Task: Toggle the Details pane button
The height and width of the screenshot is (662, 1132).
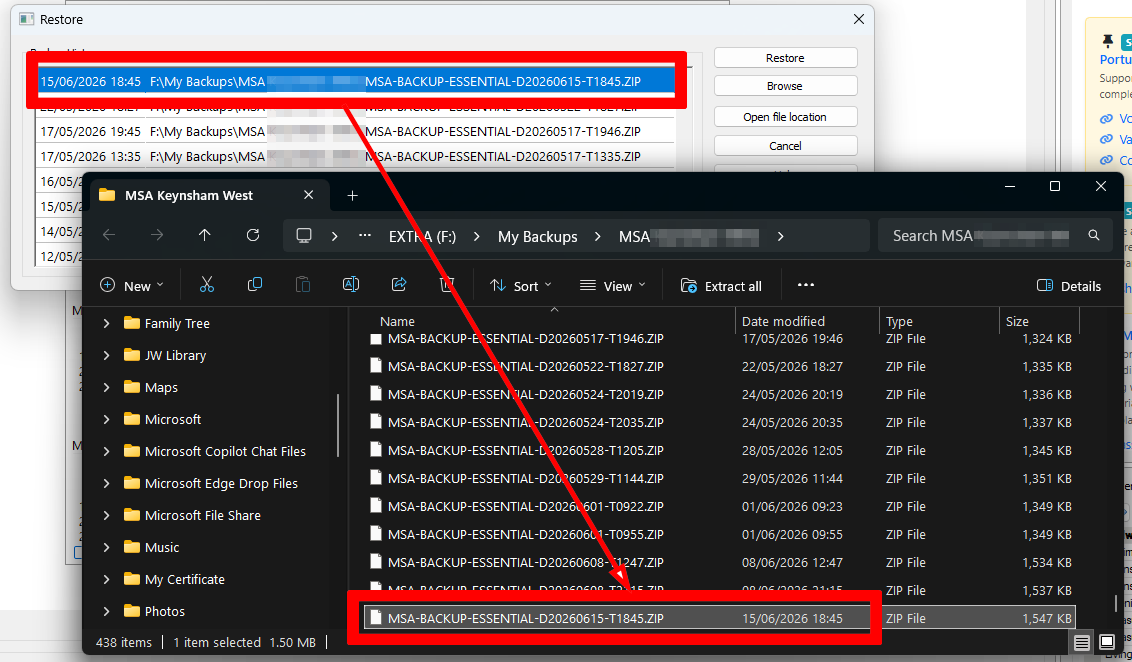Action: [x=1068, y=286]
